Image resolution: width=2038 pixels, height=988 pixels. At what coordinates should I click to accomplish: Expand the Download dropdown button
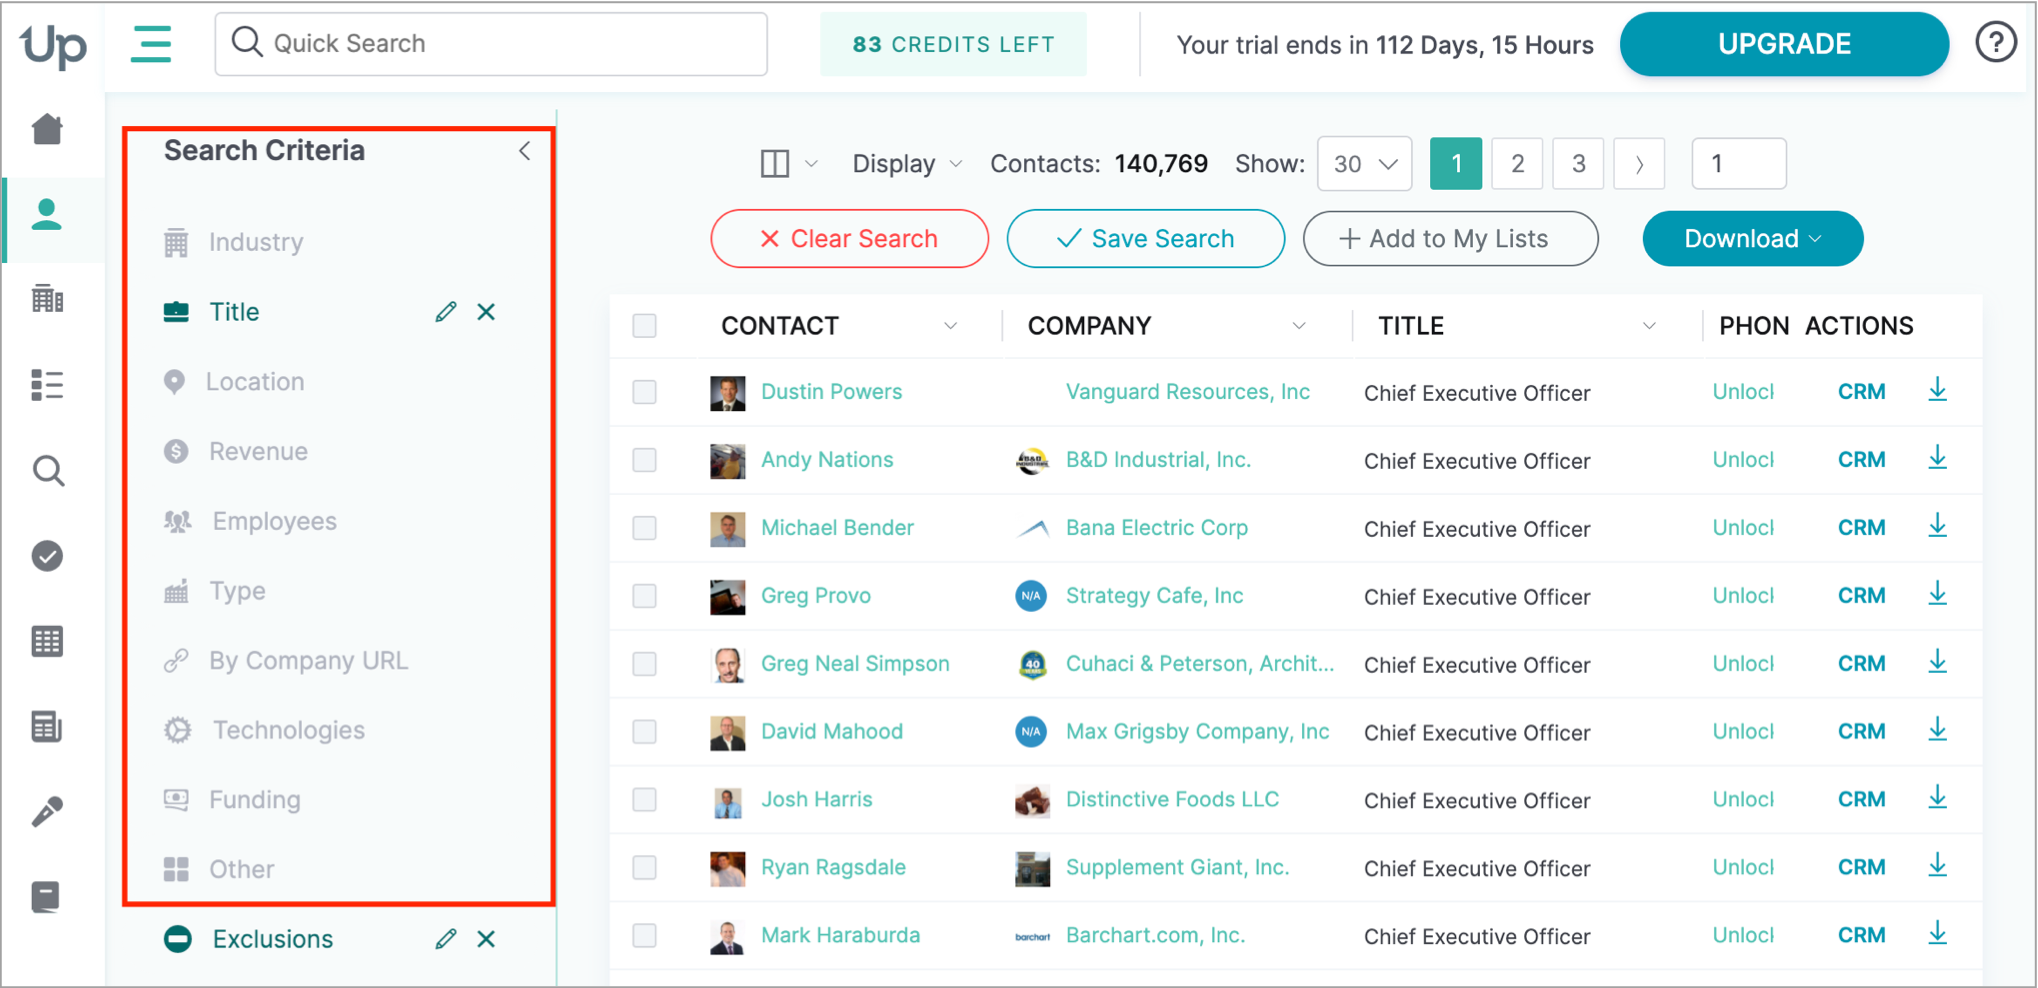(1752, 239)
